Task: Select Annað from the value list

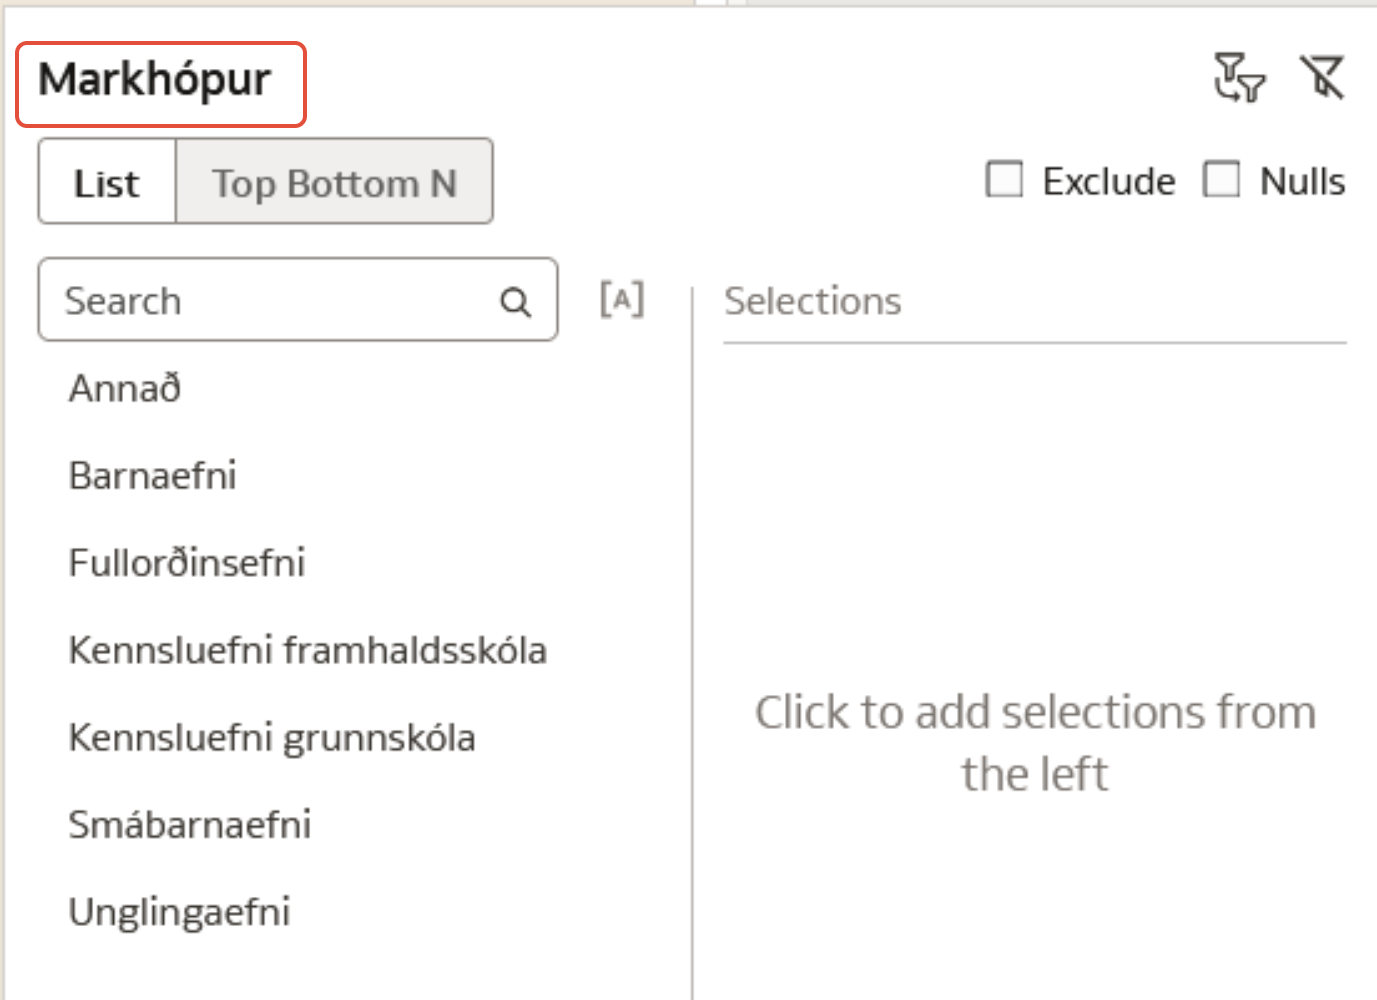Action: (125, 388)
